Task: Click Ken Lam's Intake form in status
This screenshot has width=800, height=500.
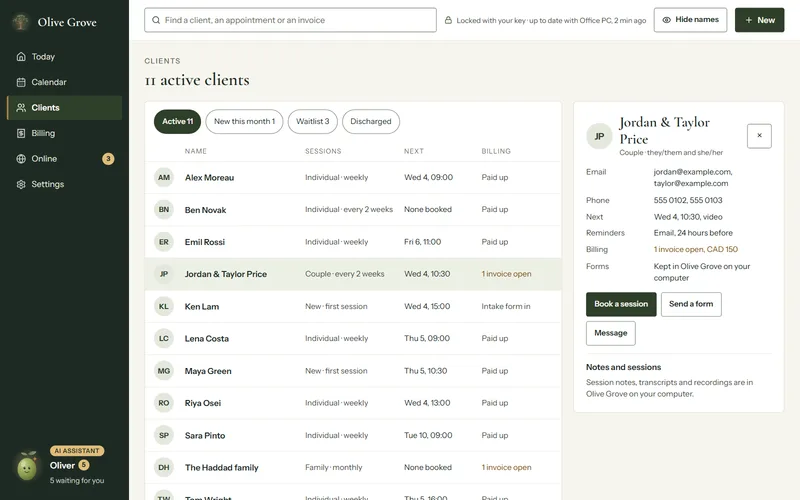Action: coord(506,306)
